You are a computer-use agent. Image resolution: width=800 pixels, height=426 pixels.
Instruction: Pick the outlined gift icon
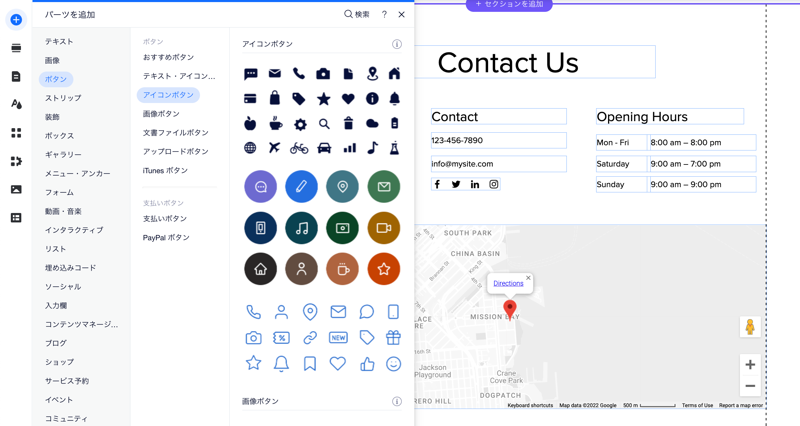click(393, 337)
